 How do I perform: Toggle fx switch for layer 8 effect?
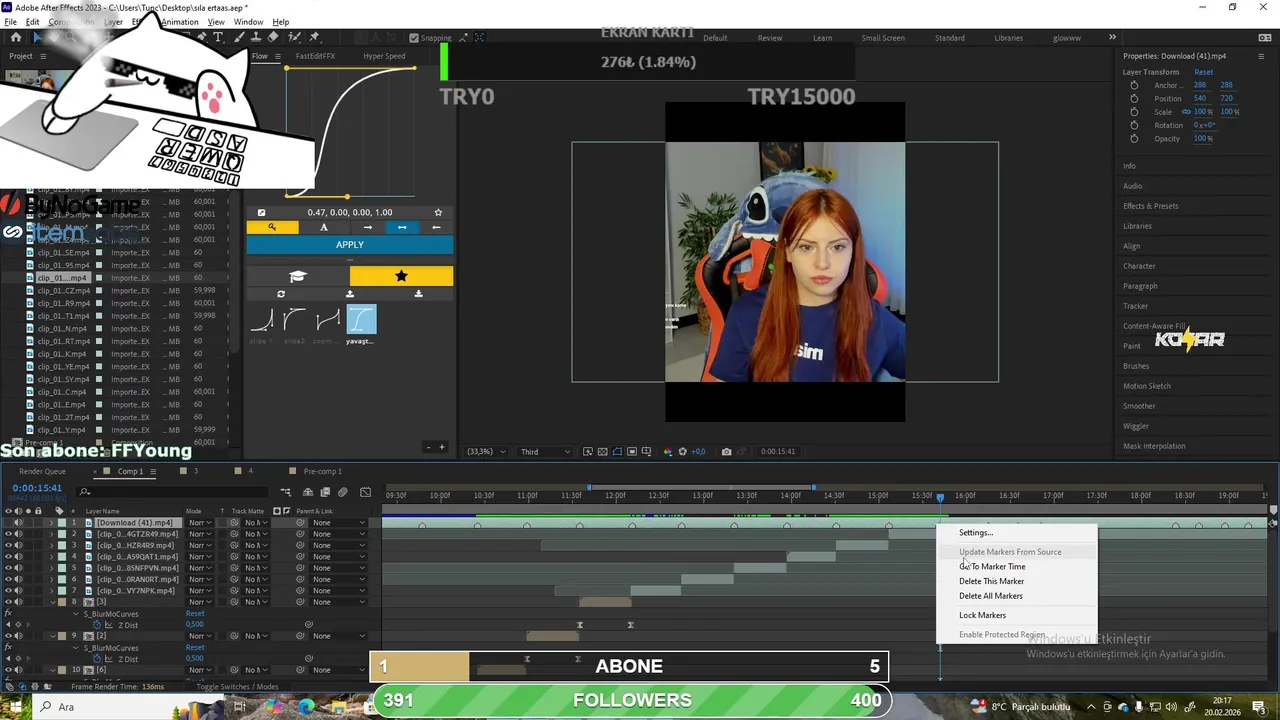8,614
